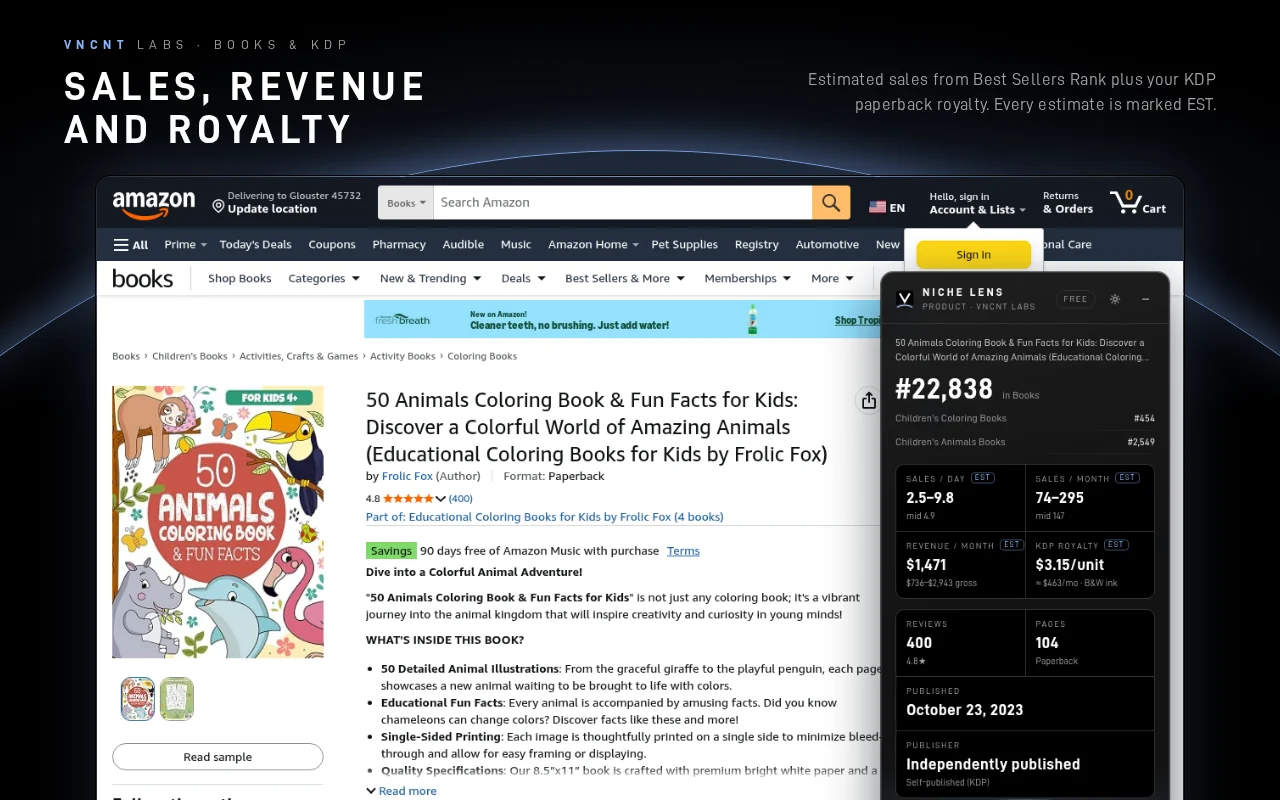Screen dimensions: 1280x800
Task: Open the All hamburger menu
Action: pos(130,245)
